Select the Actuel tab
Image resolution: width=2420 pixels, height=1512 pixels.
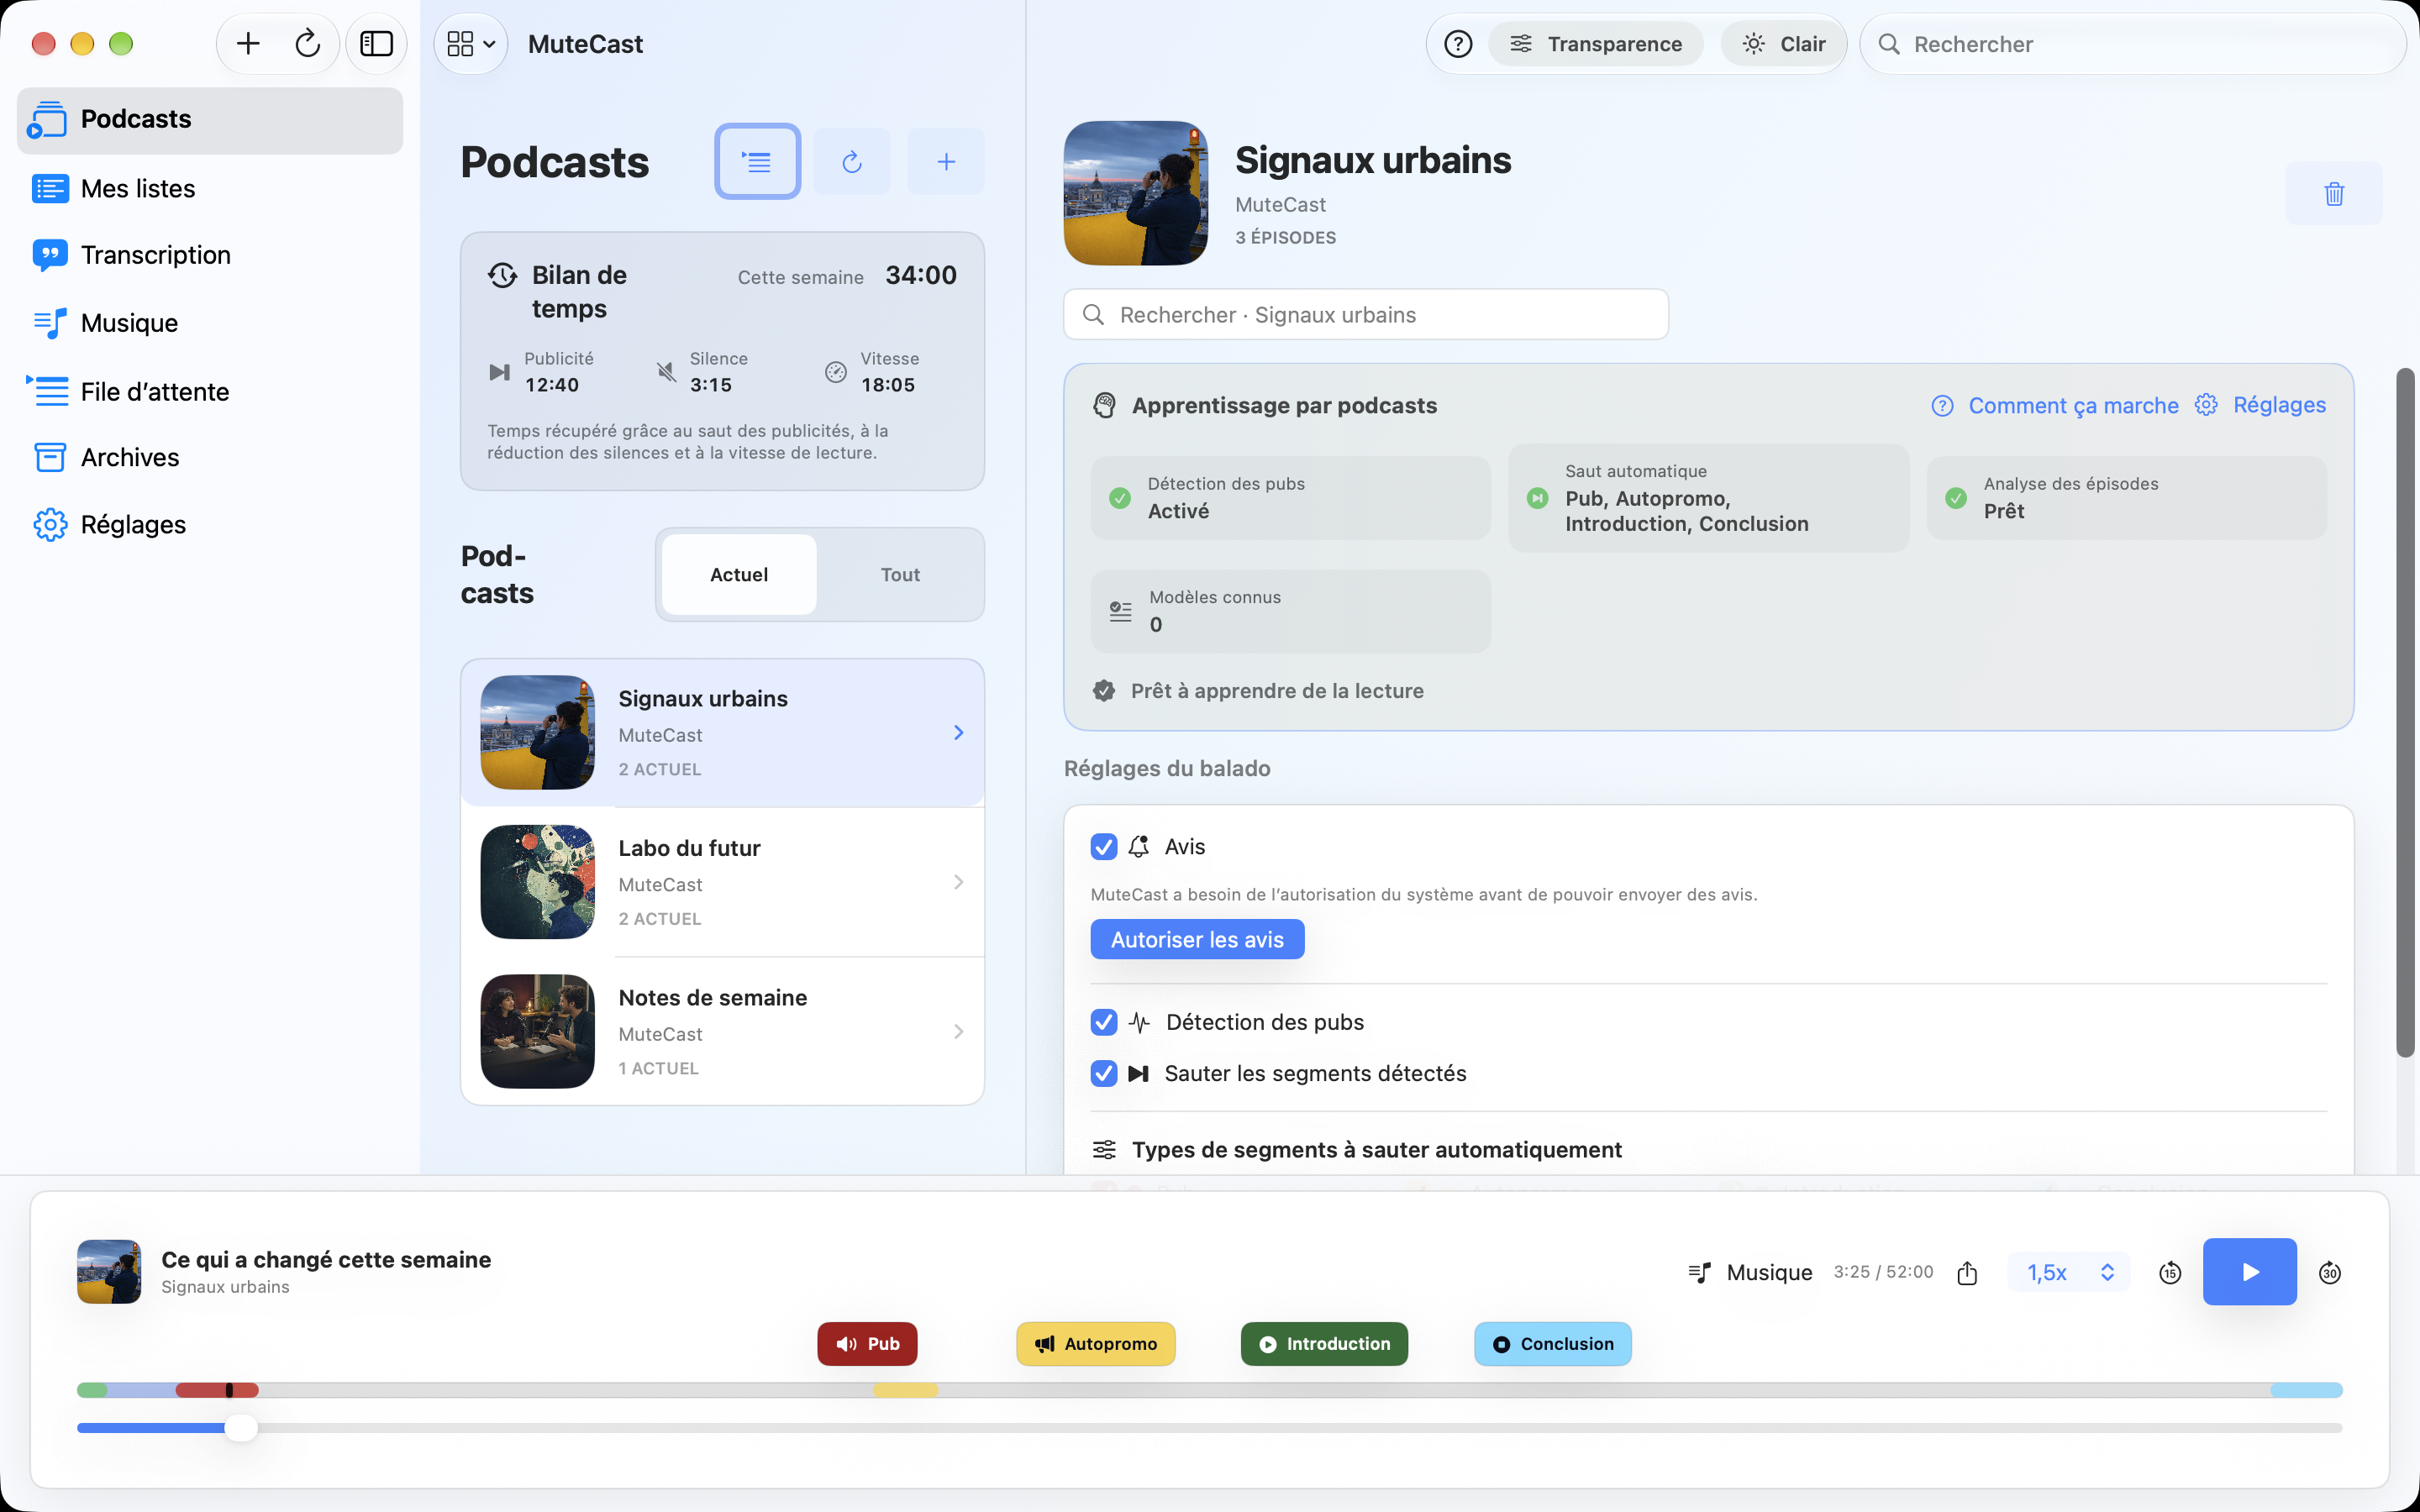pyautogui.click(x=739, y=574)
